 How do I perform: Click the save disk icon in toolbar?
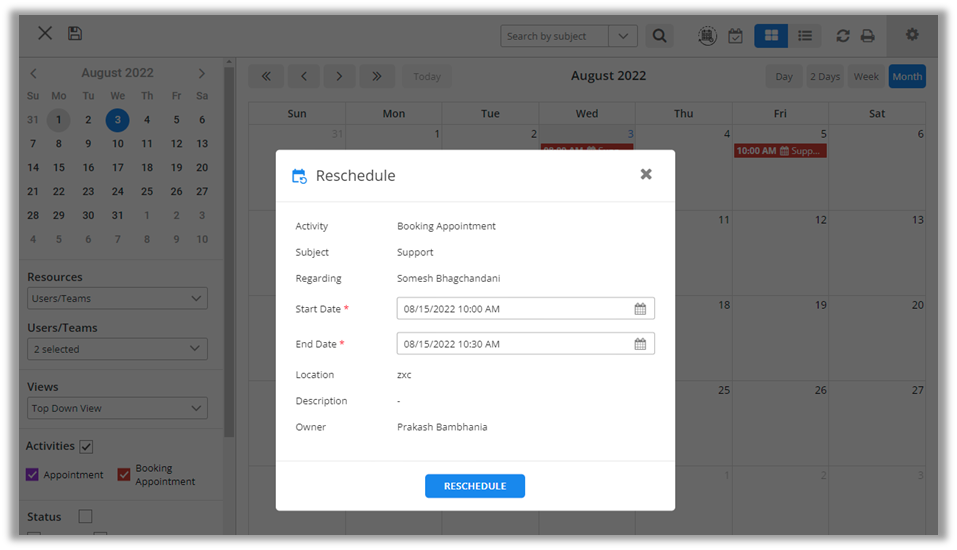(x=75, y=33)
